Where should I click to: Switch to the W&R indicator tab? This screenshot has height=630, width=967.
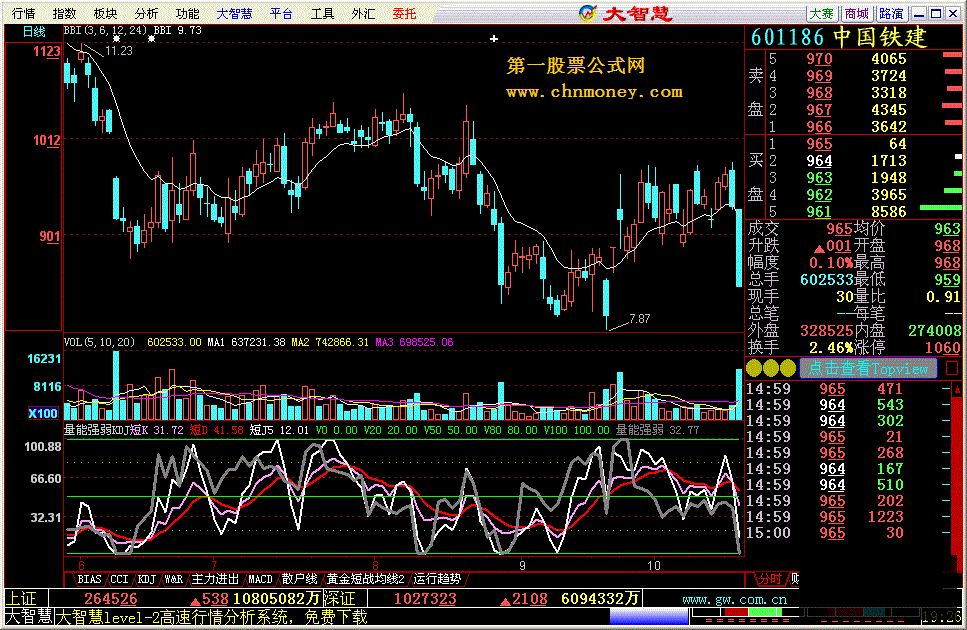(173, 579)
